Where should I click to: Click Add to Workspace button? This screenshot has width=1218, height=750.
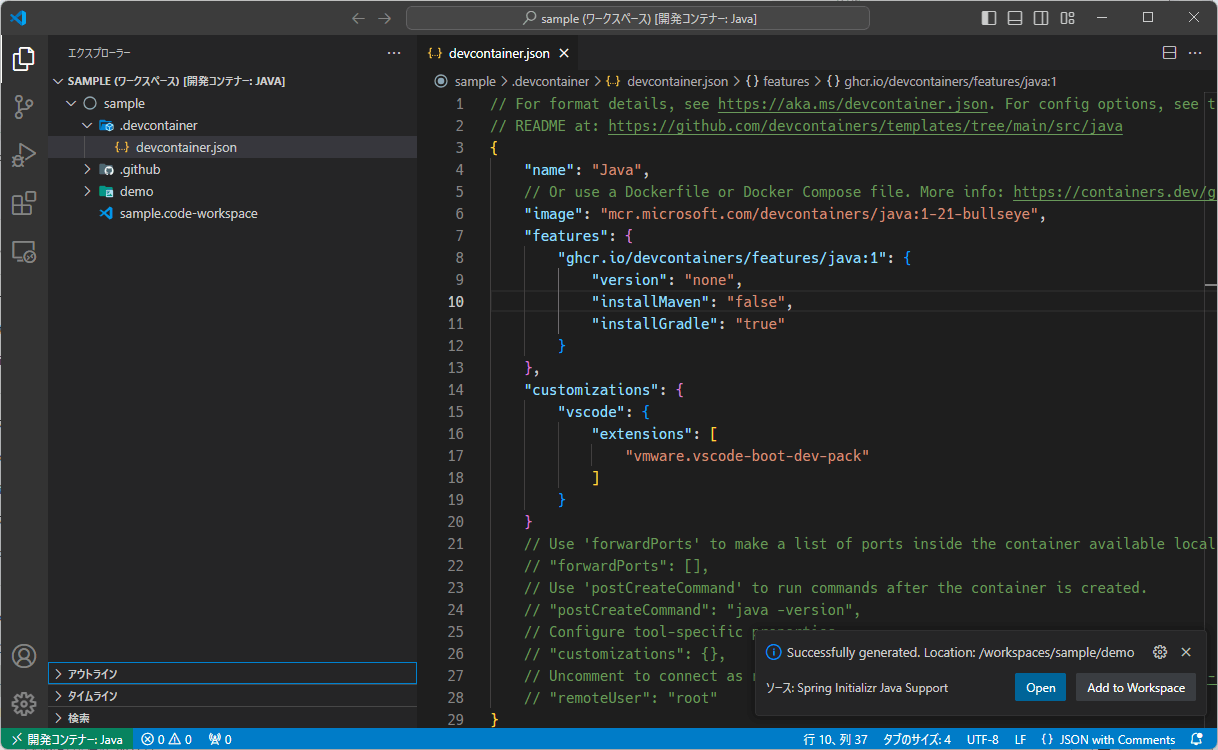pos(1136,687)
